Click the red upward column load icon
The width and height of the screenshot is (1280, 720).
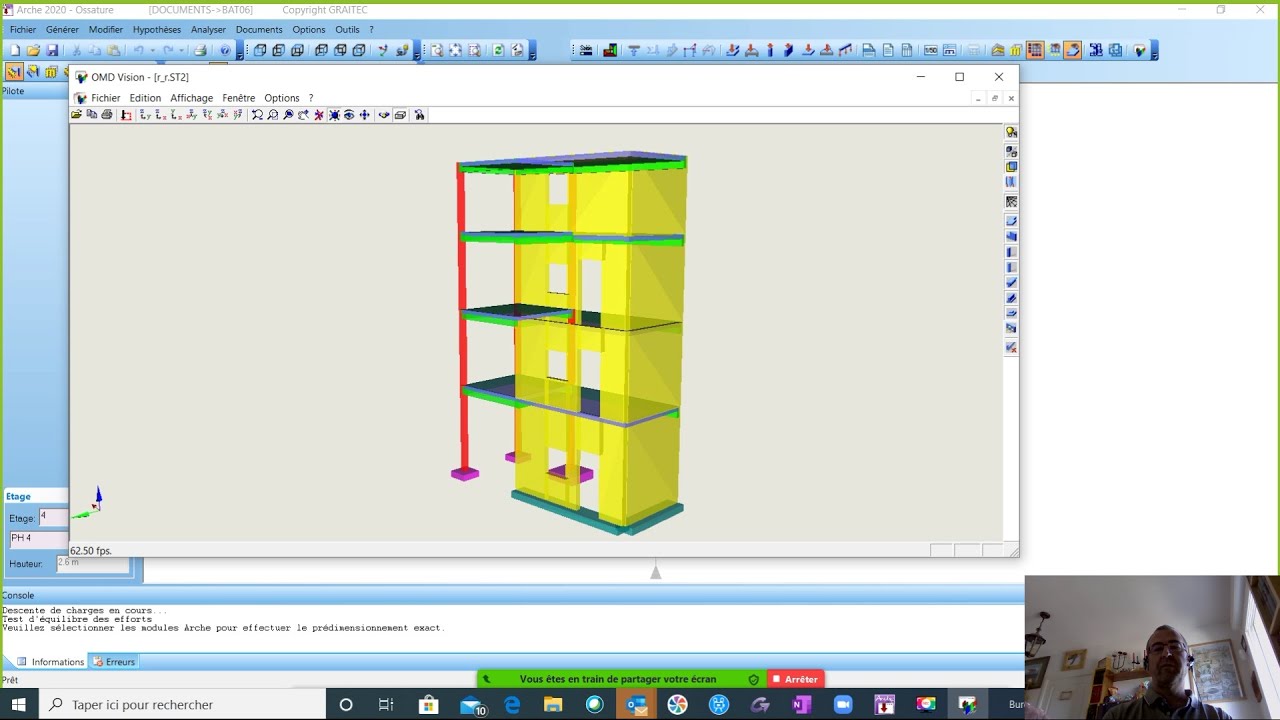point(770,50)
